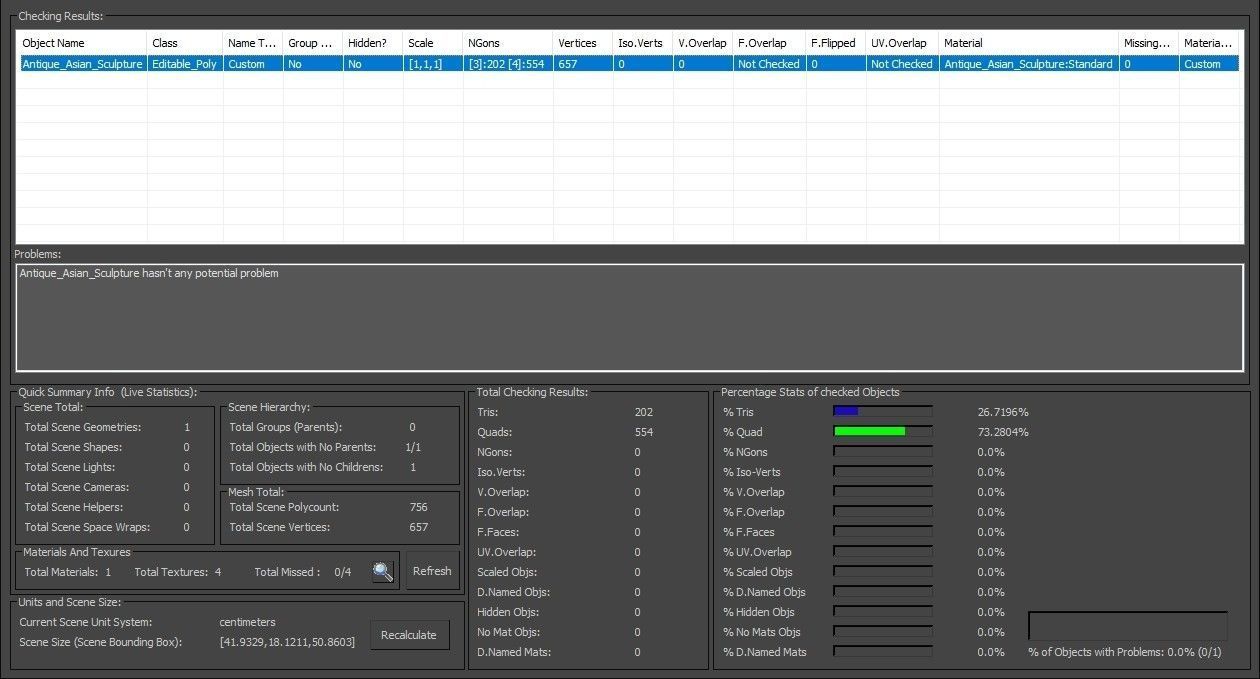Click the % NGons progress bar
Screen dimensions: 1260x679
point(883,452)
